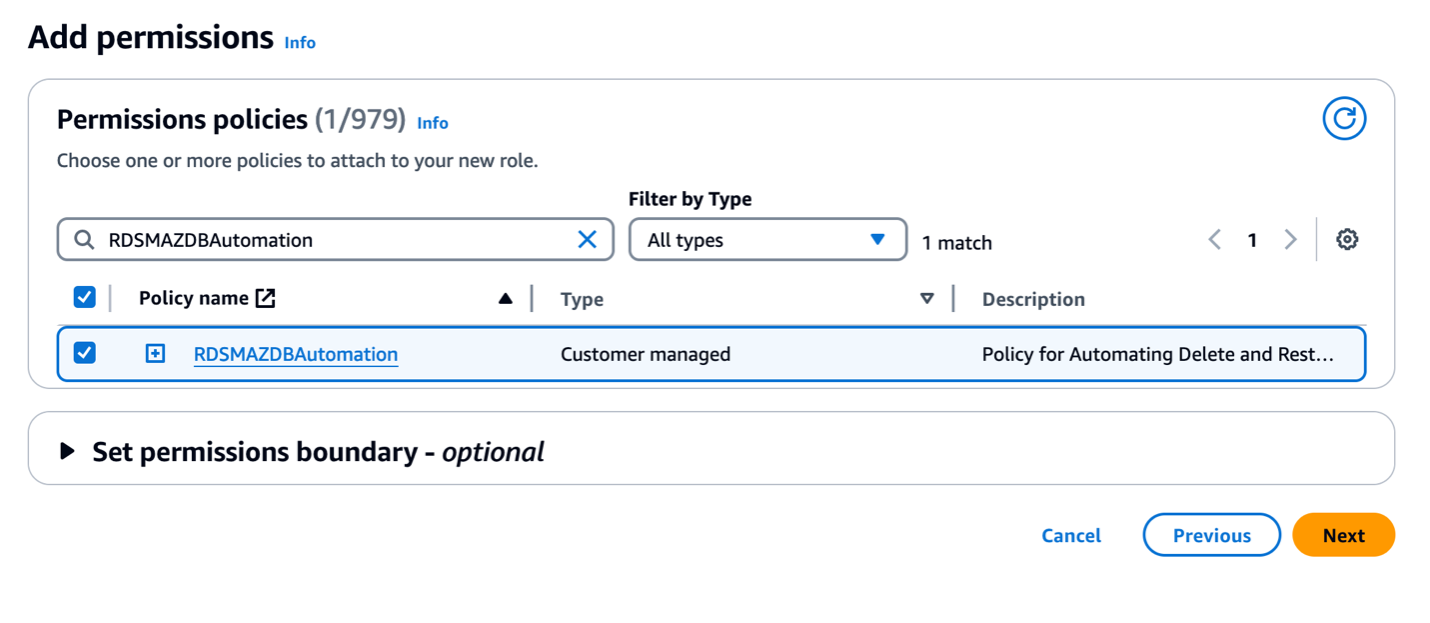Open the table preferences gear icon
The height and width of the screenshot is (623, 1430).
pos(1347,240)
